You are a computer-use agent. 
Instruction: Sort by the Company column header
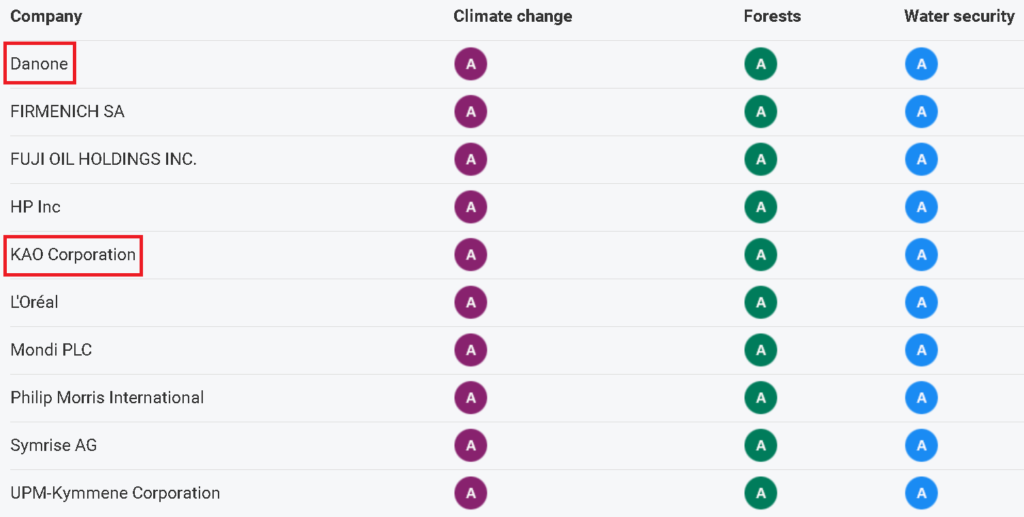(46, 17)
